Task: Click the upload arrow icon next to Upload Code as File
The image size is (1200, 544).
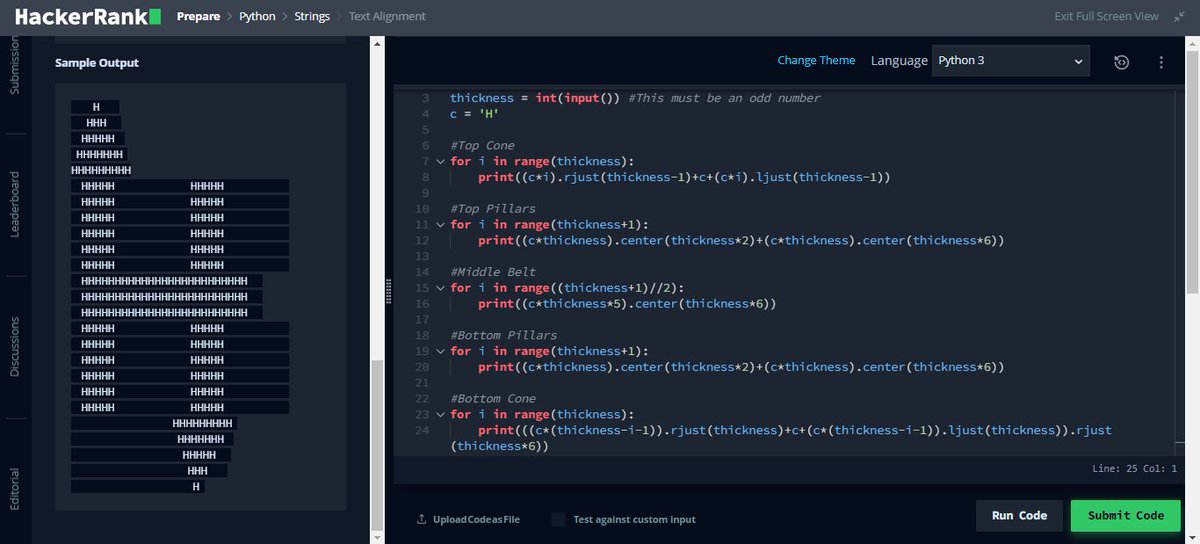Action: tap(421, 519)
